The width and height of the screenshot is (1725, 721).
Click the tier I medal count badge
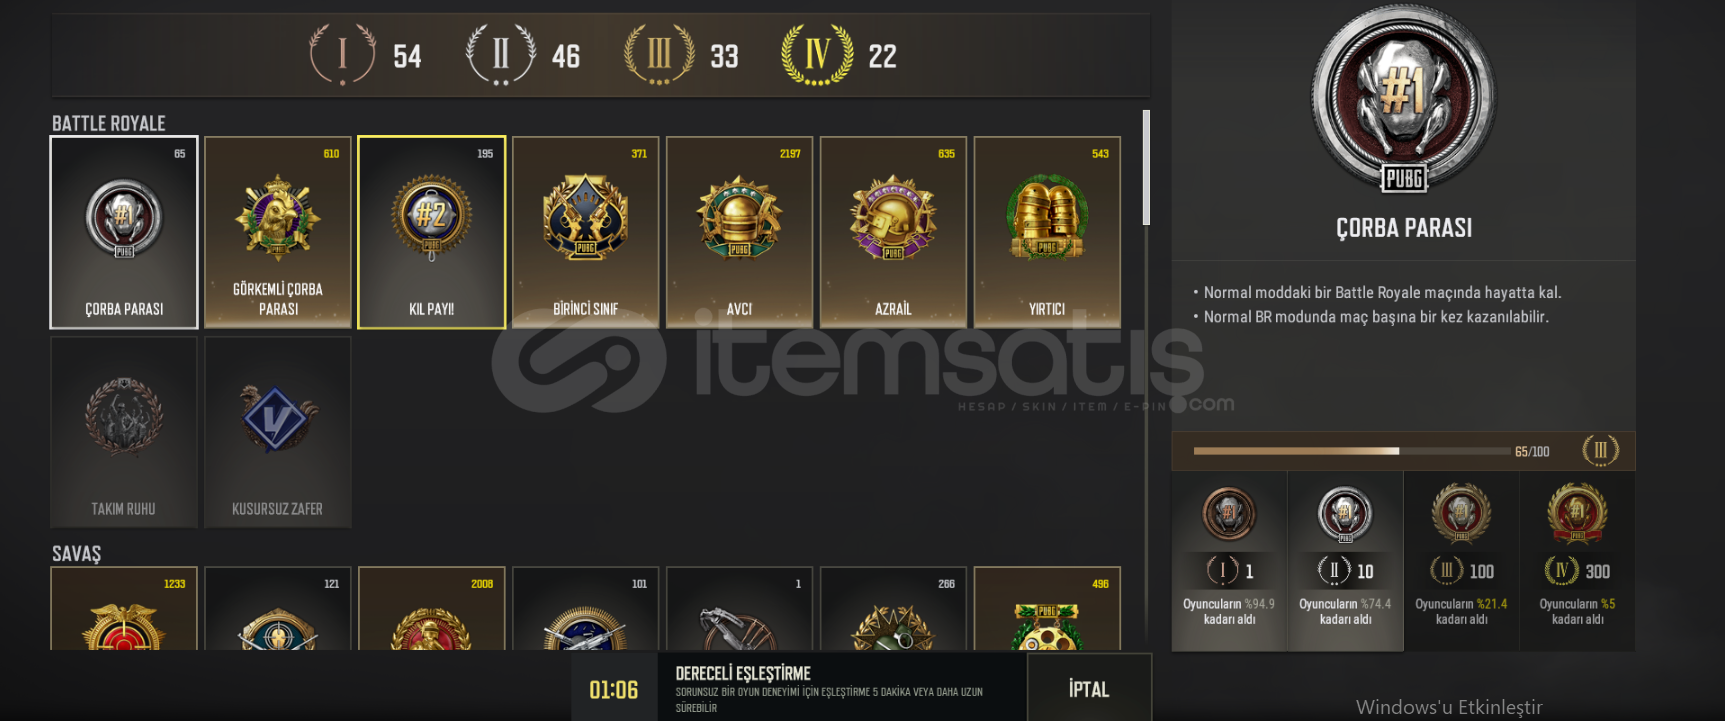tap(366, 55)
